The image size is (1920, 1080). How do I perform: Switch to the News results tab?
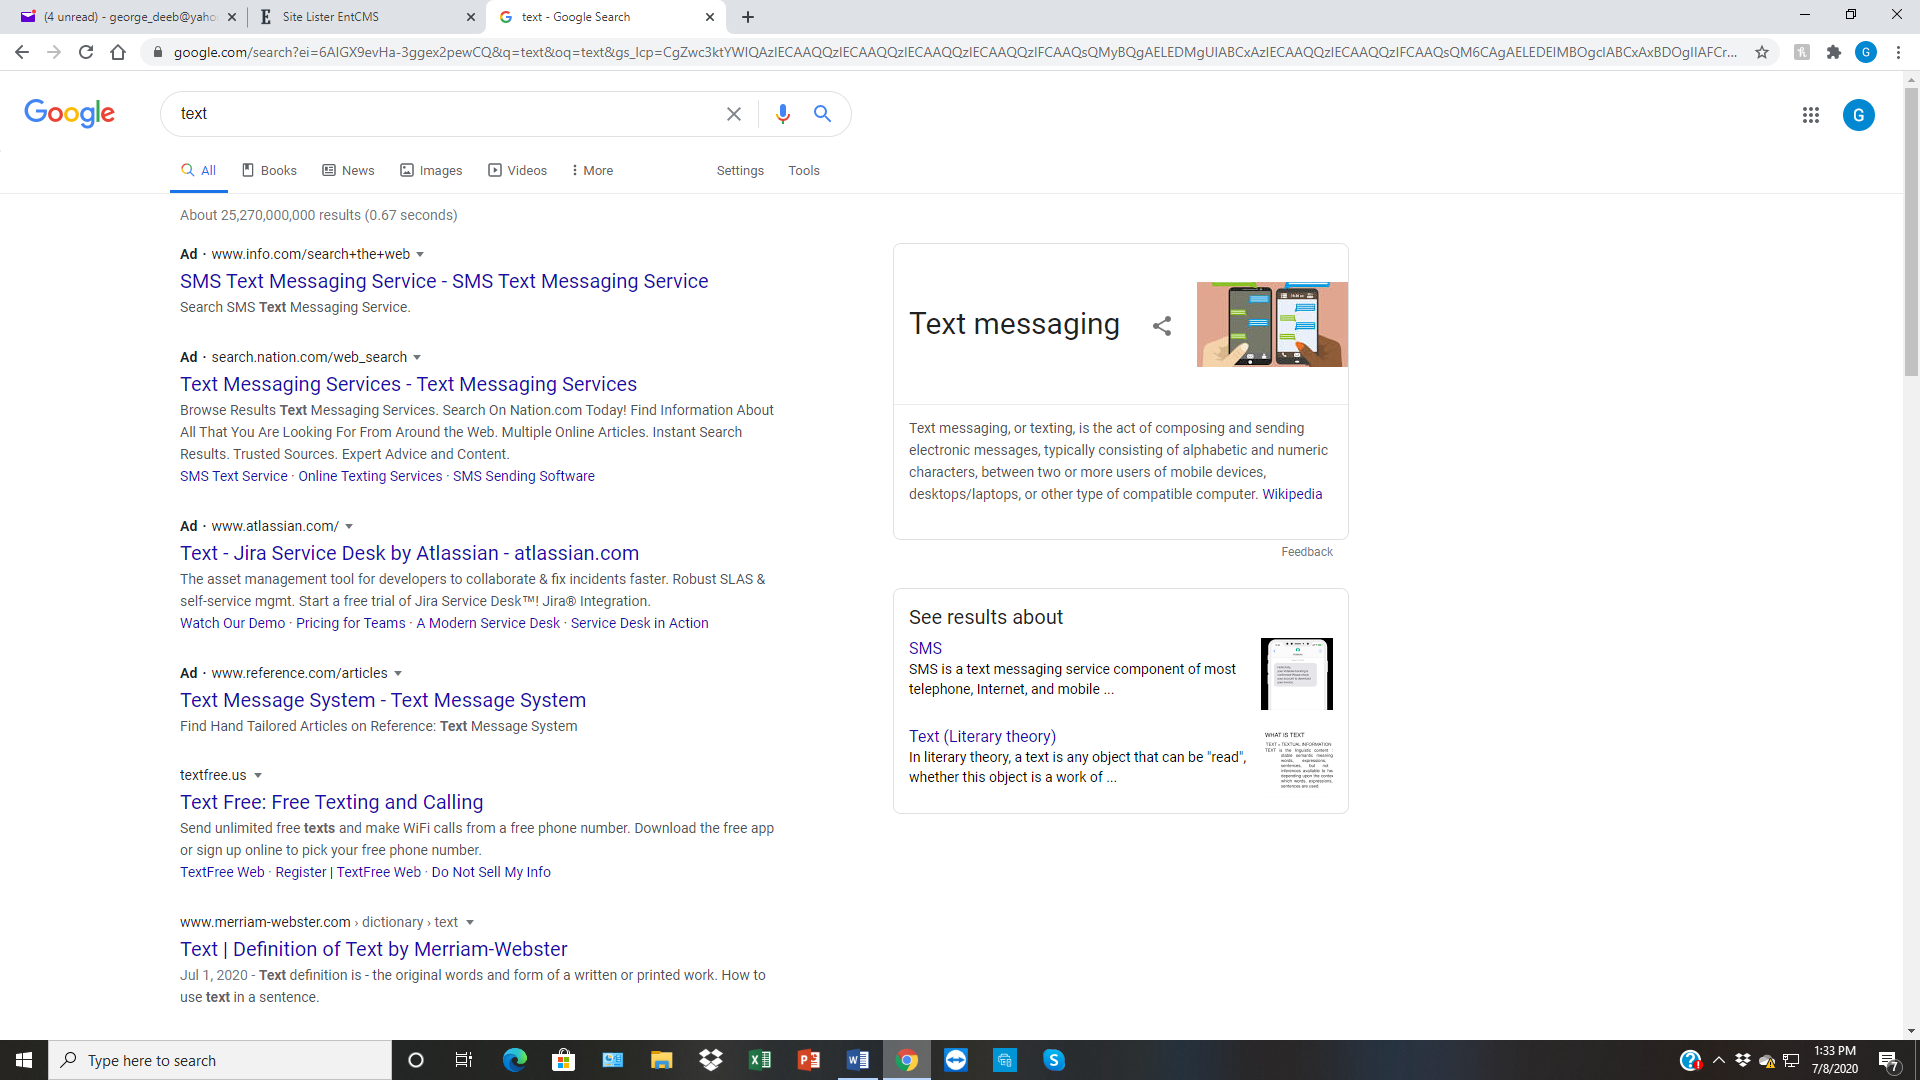click(348, 170)
